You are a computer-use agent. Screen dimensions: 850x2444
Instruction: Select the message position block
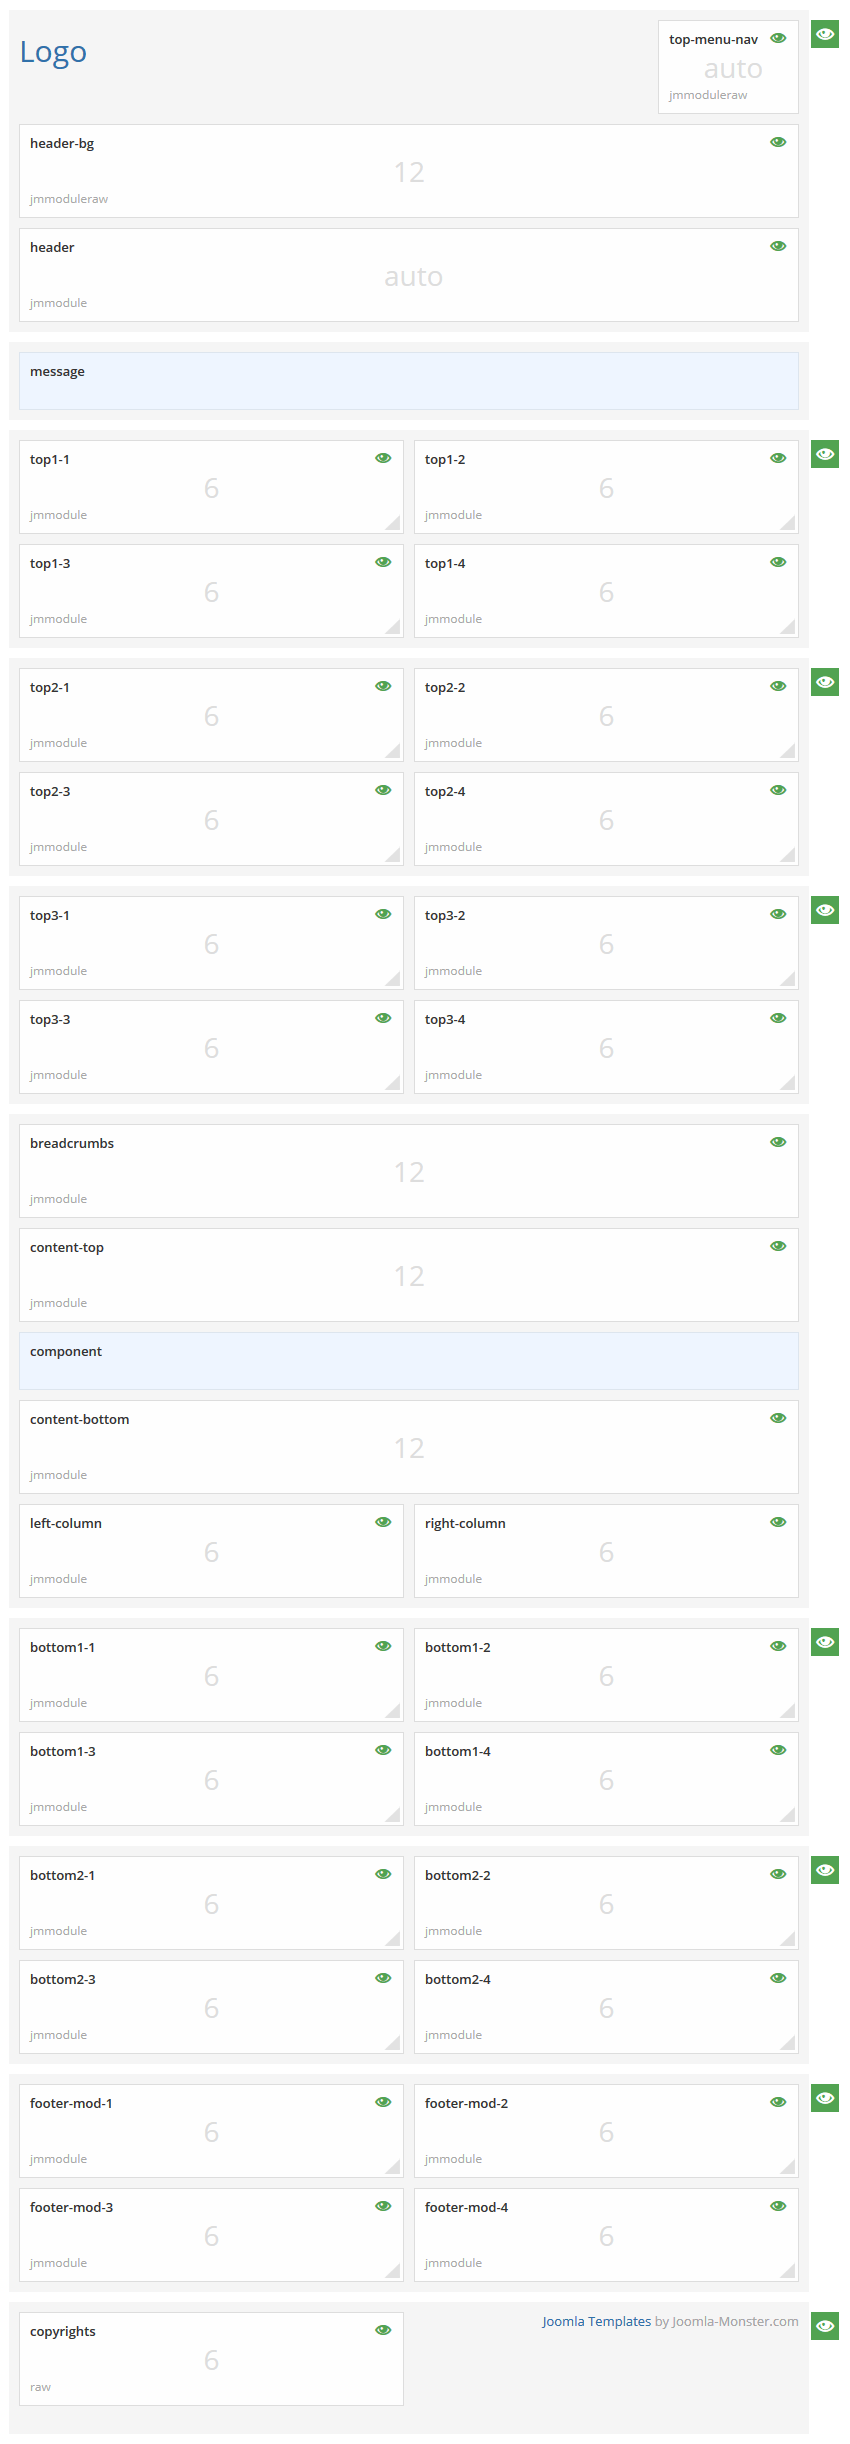(408, 381)
